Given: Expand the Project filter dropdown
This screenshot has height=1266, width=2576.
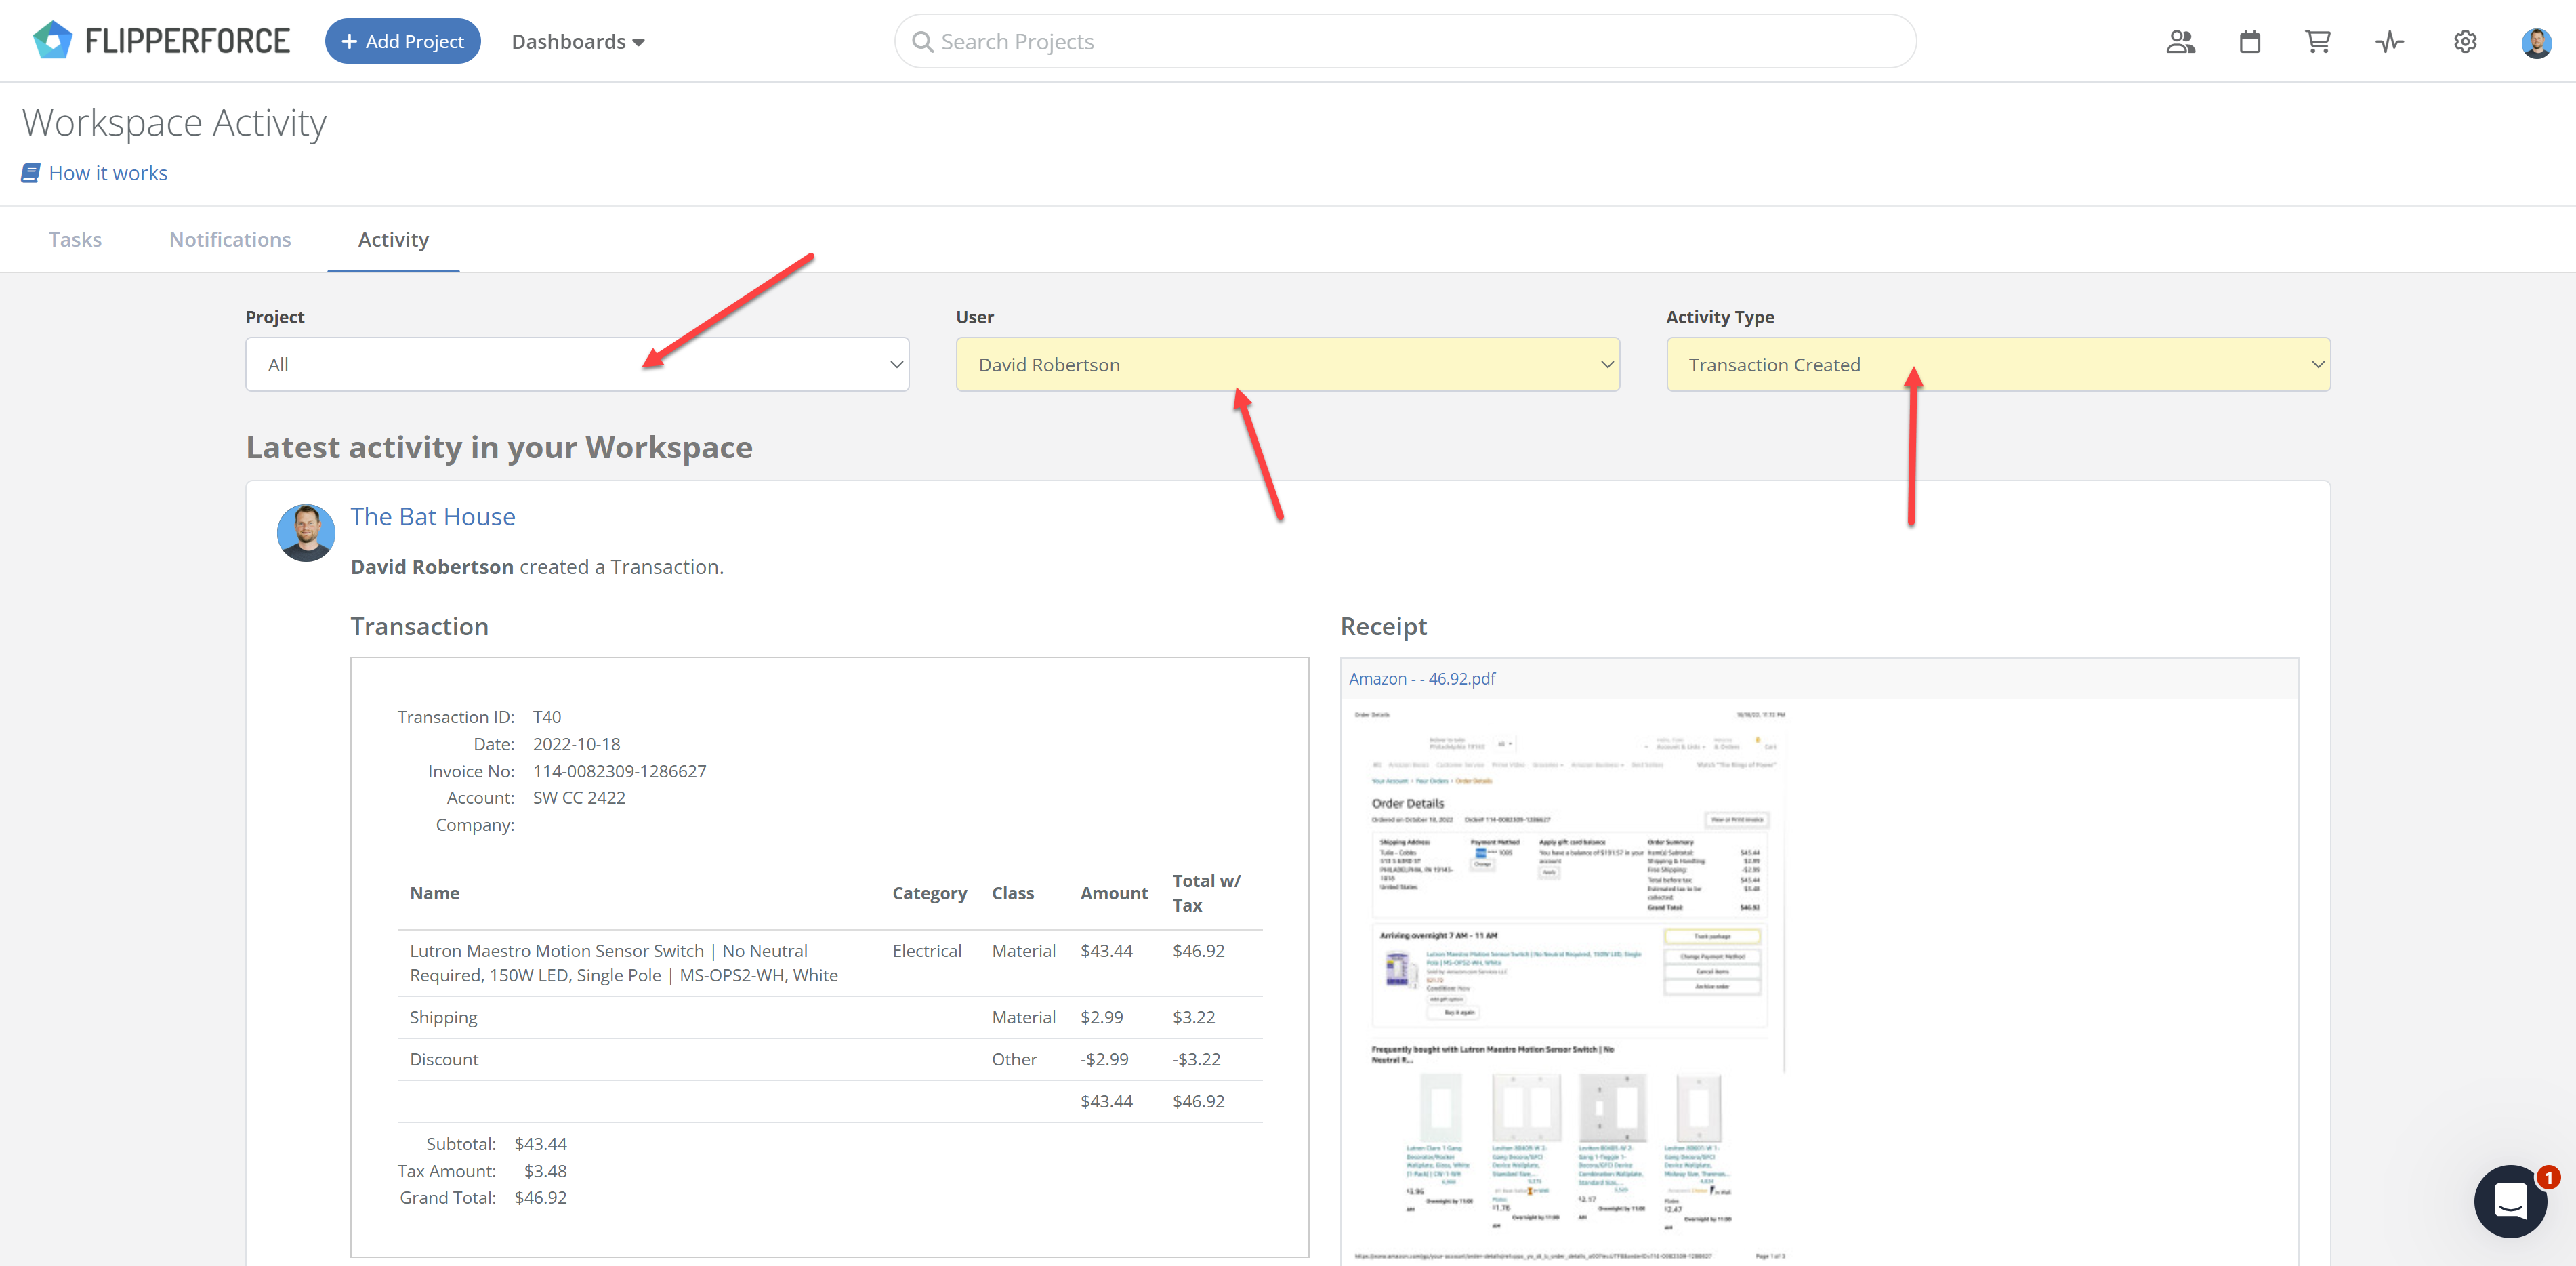Looking at the screenshot, I should 577,365.
